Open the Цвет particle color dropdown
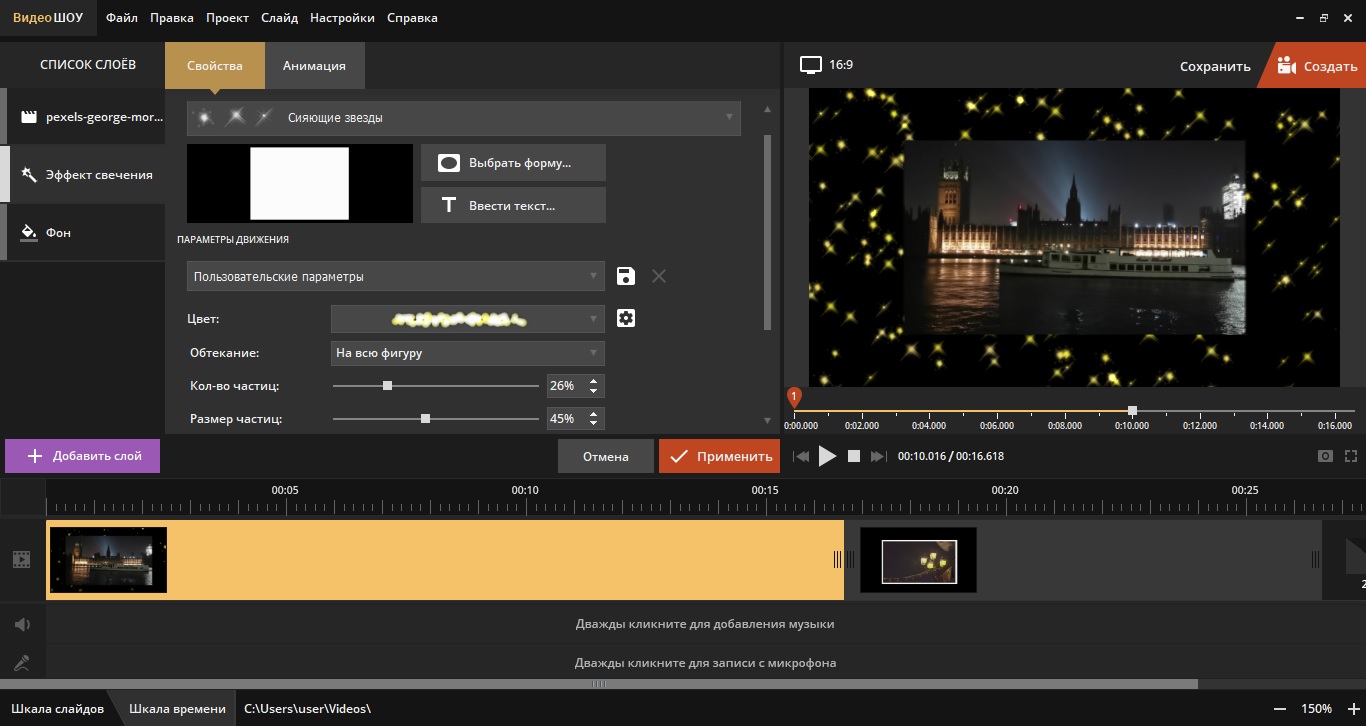 pos(468,319)
